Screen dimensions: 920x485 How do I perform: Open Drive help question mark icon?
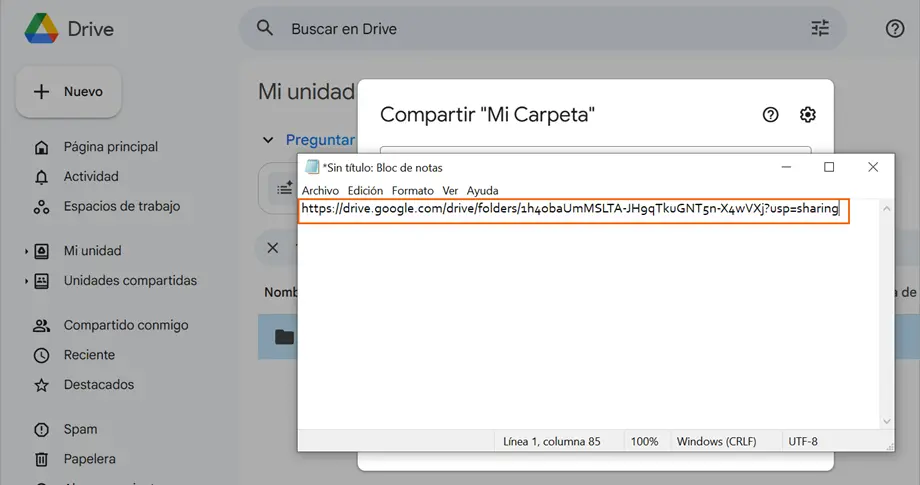click(x=895, y=28)
